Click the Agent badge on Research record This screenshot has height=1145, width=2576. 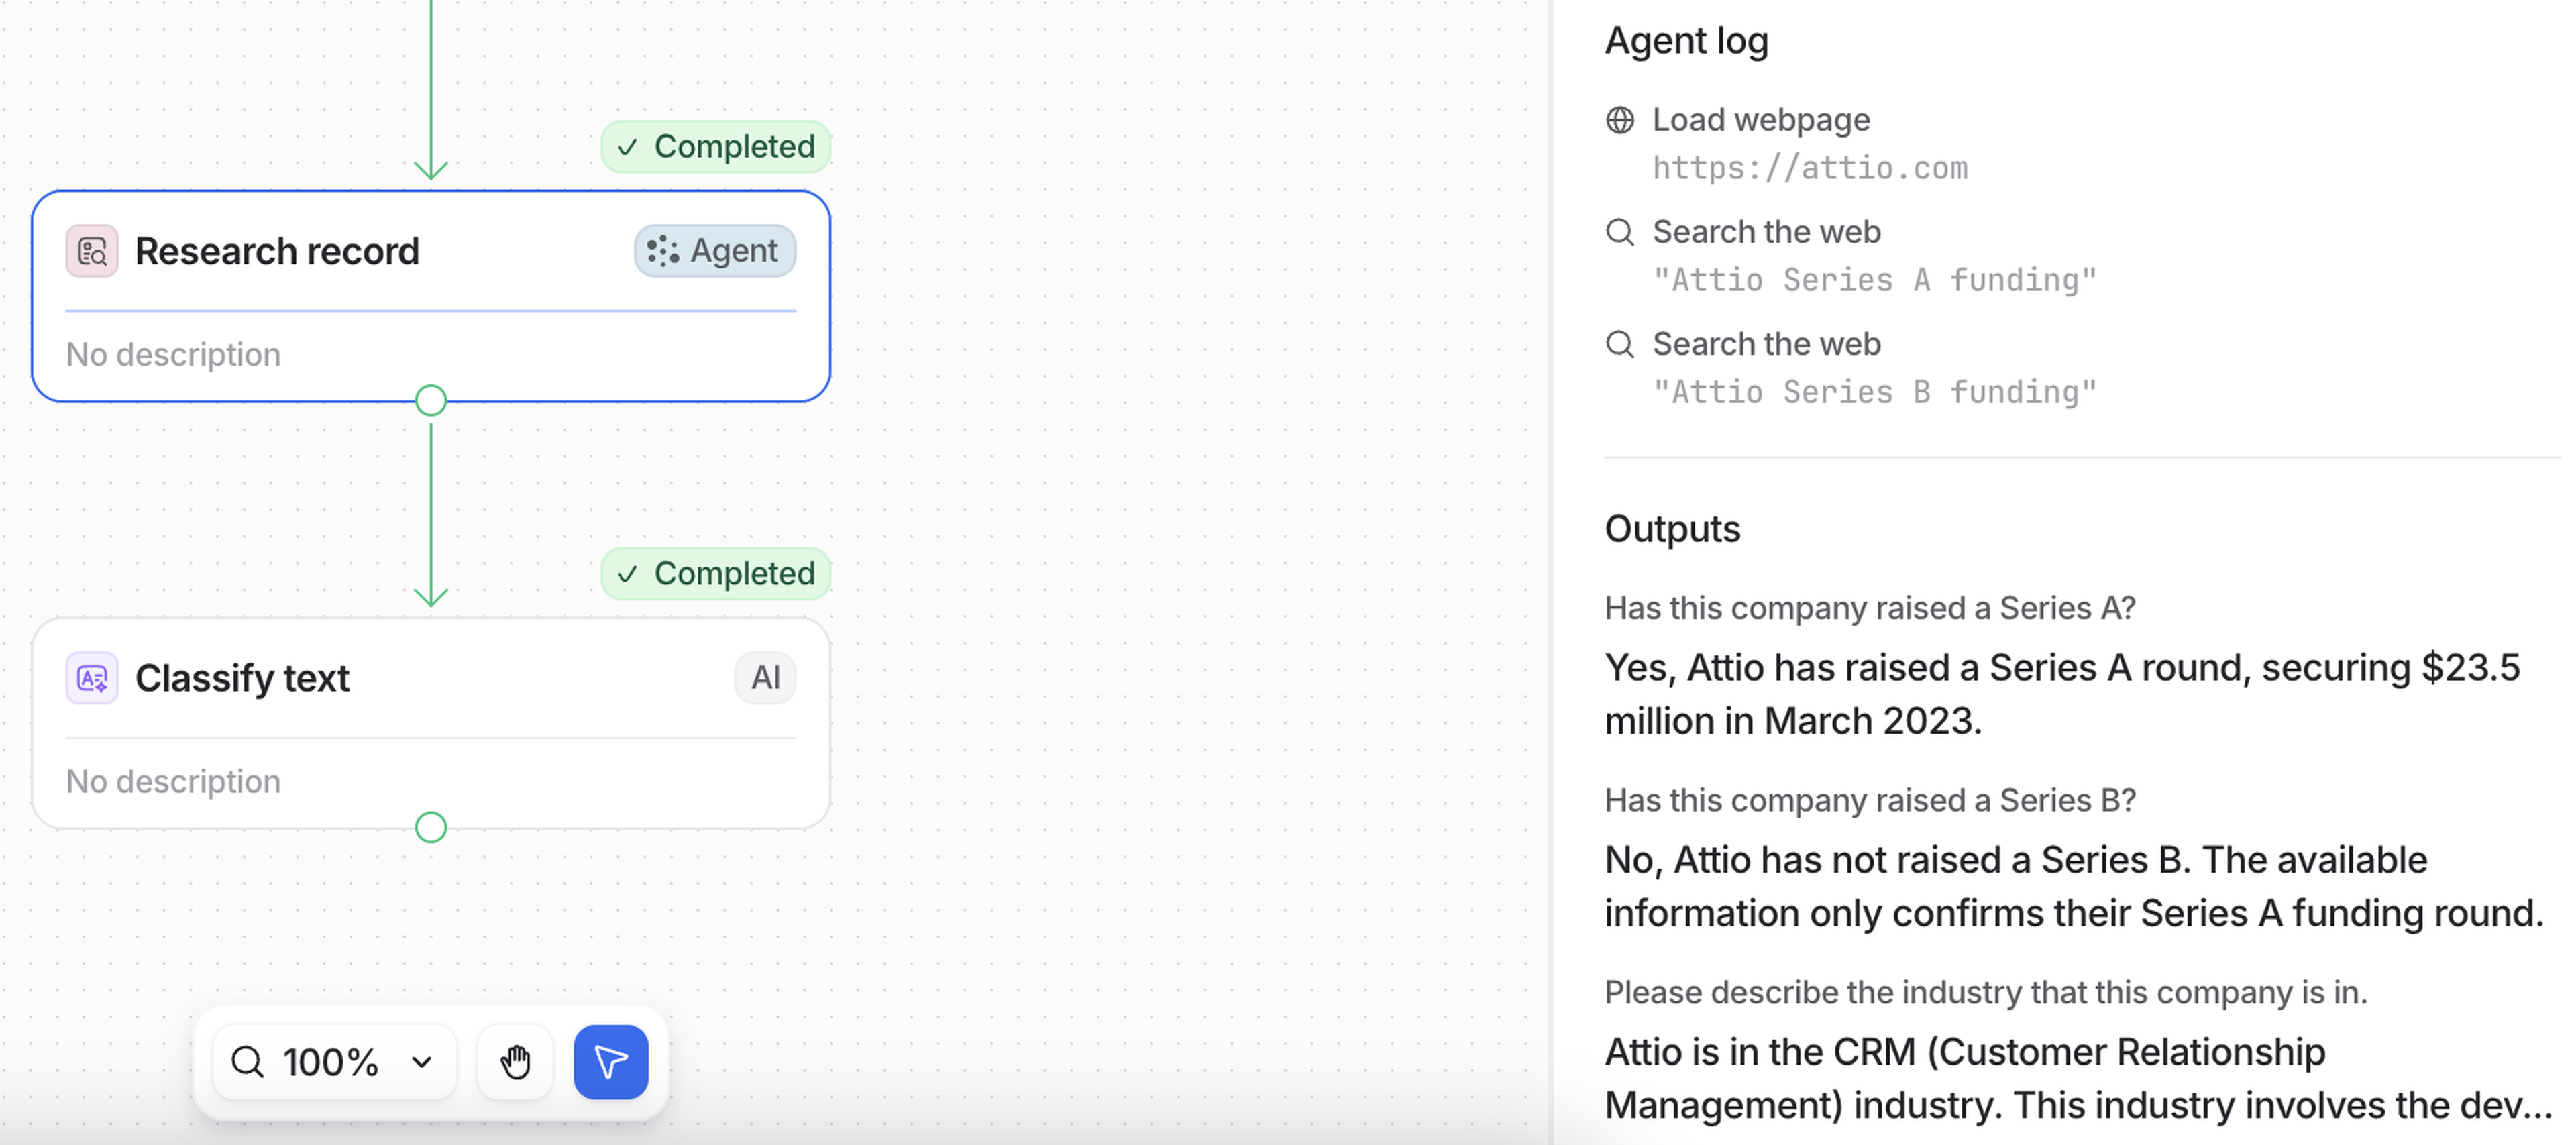715,251
